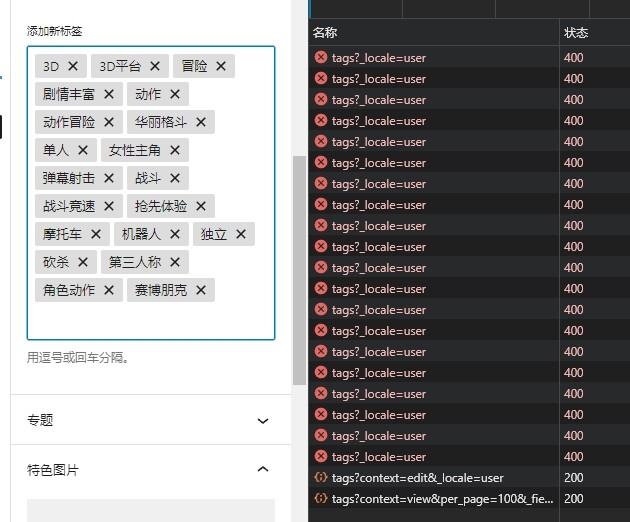Select the first failed tags?_locale=user request

click(x=378, y=58)
